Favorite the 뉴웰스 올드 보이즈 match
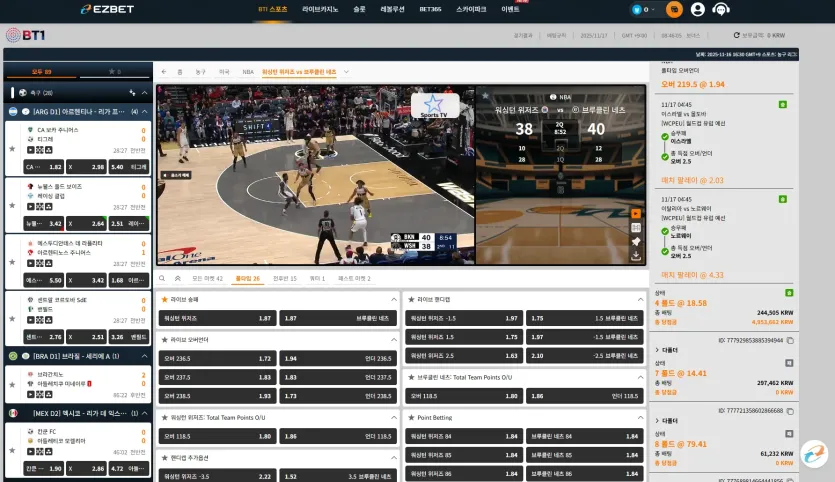The height and width of the screenshot is (482, 835). pyautogui.click(x=12, y=205)
